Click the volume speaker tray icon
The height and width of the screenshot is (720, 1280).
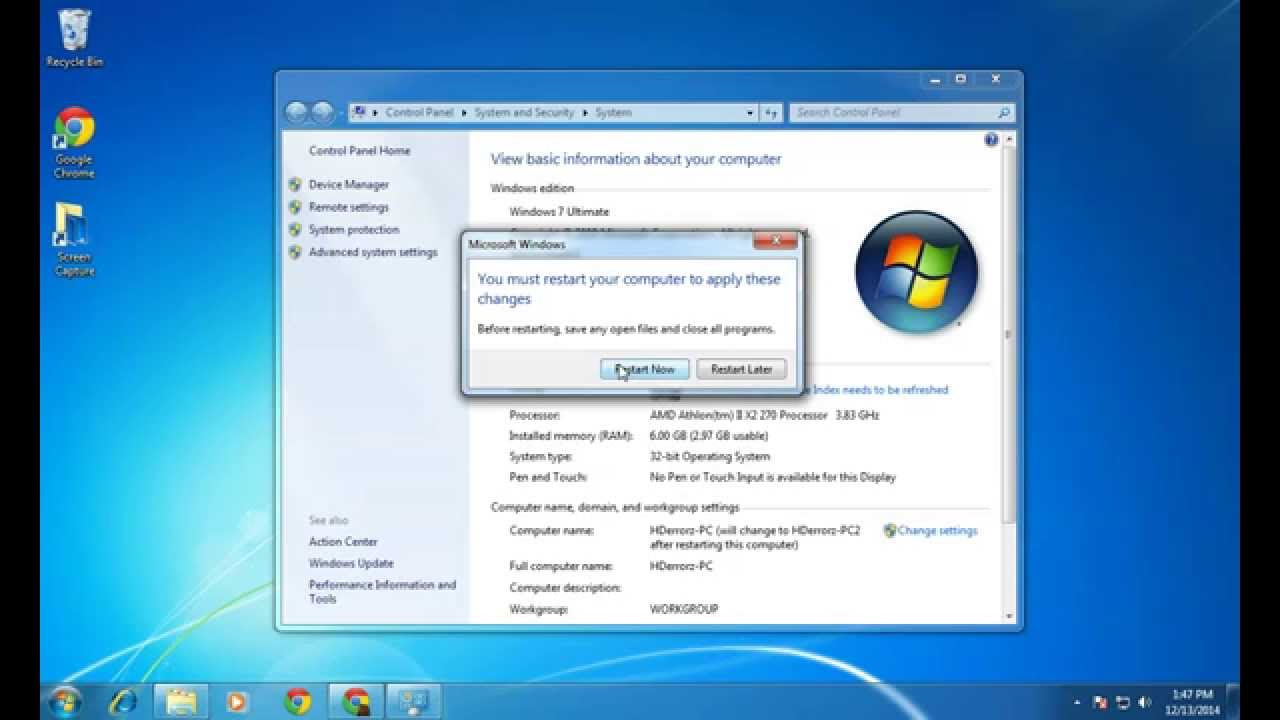[1144, 702]
